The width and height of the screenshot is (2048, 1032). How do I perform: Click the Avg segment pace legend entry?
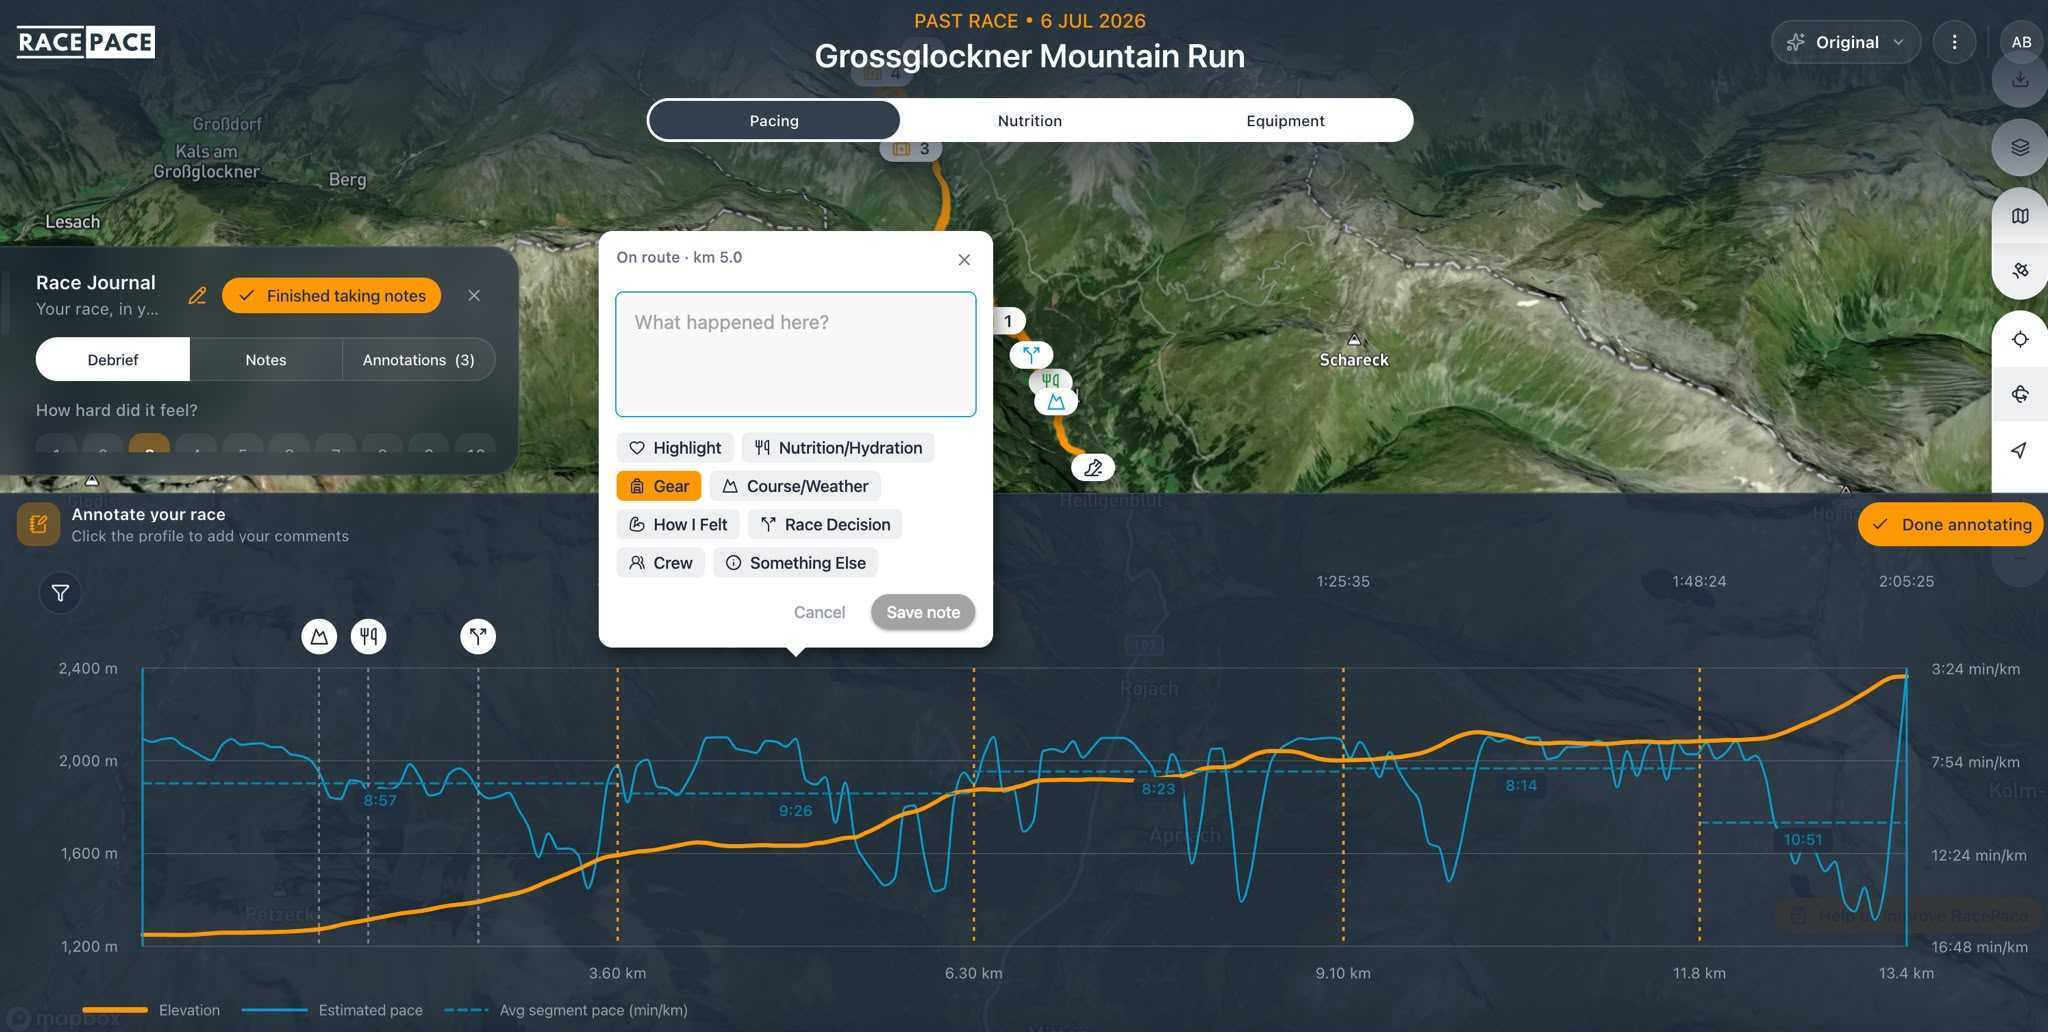[x=566, y=1010]
